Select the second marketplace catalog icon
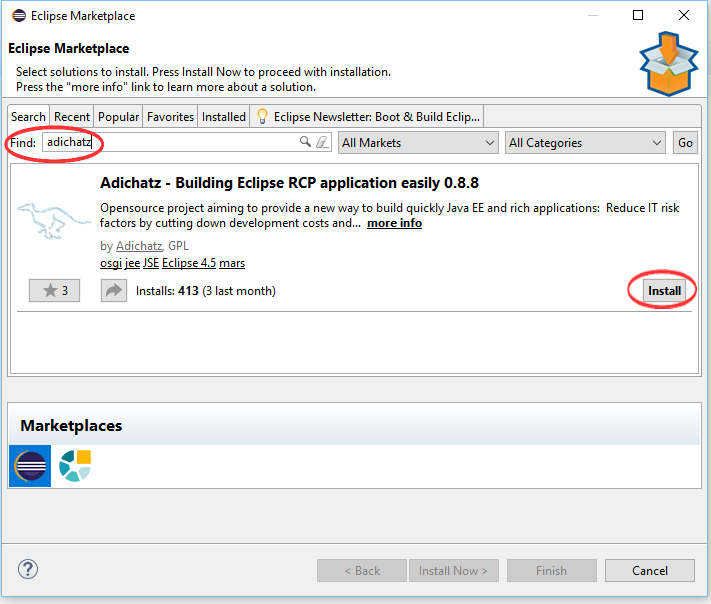The height and width of the screenshot is (604, 711). (75, 466)
